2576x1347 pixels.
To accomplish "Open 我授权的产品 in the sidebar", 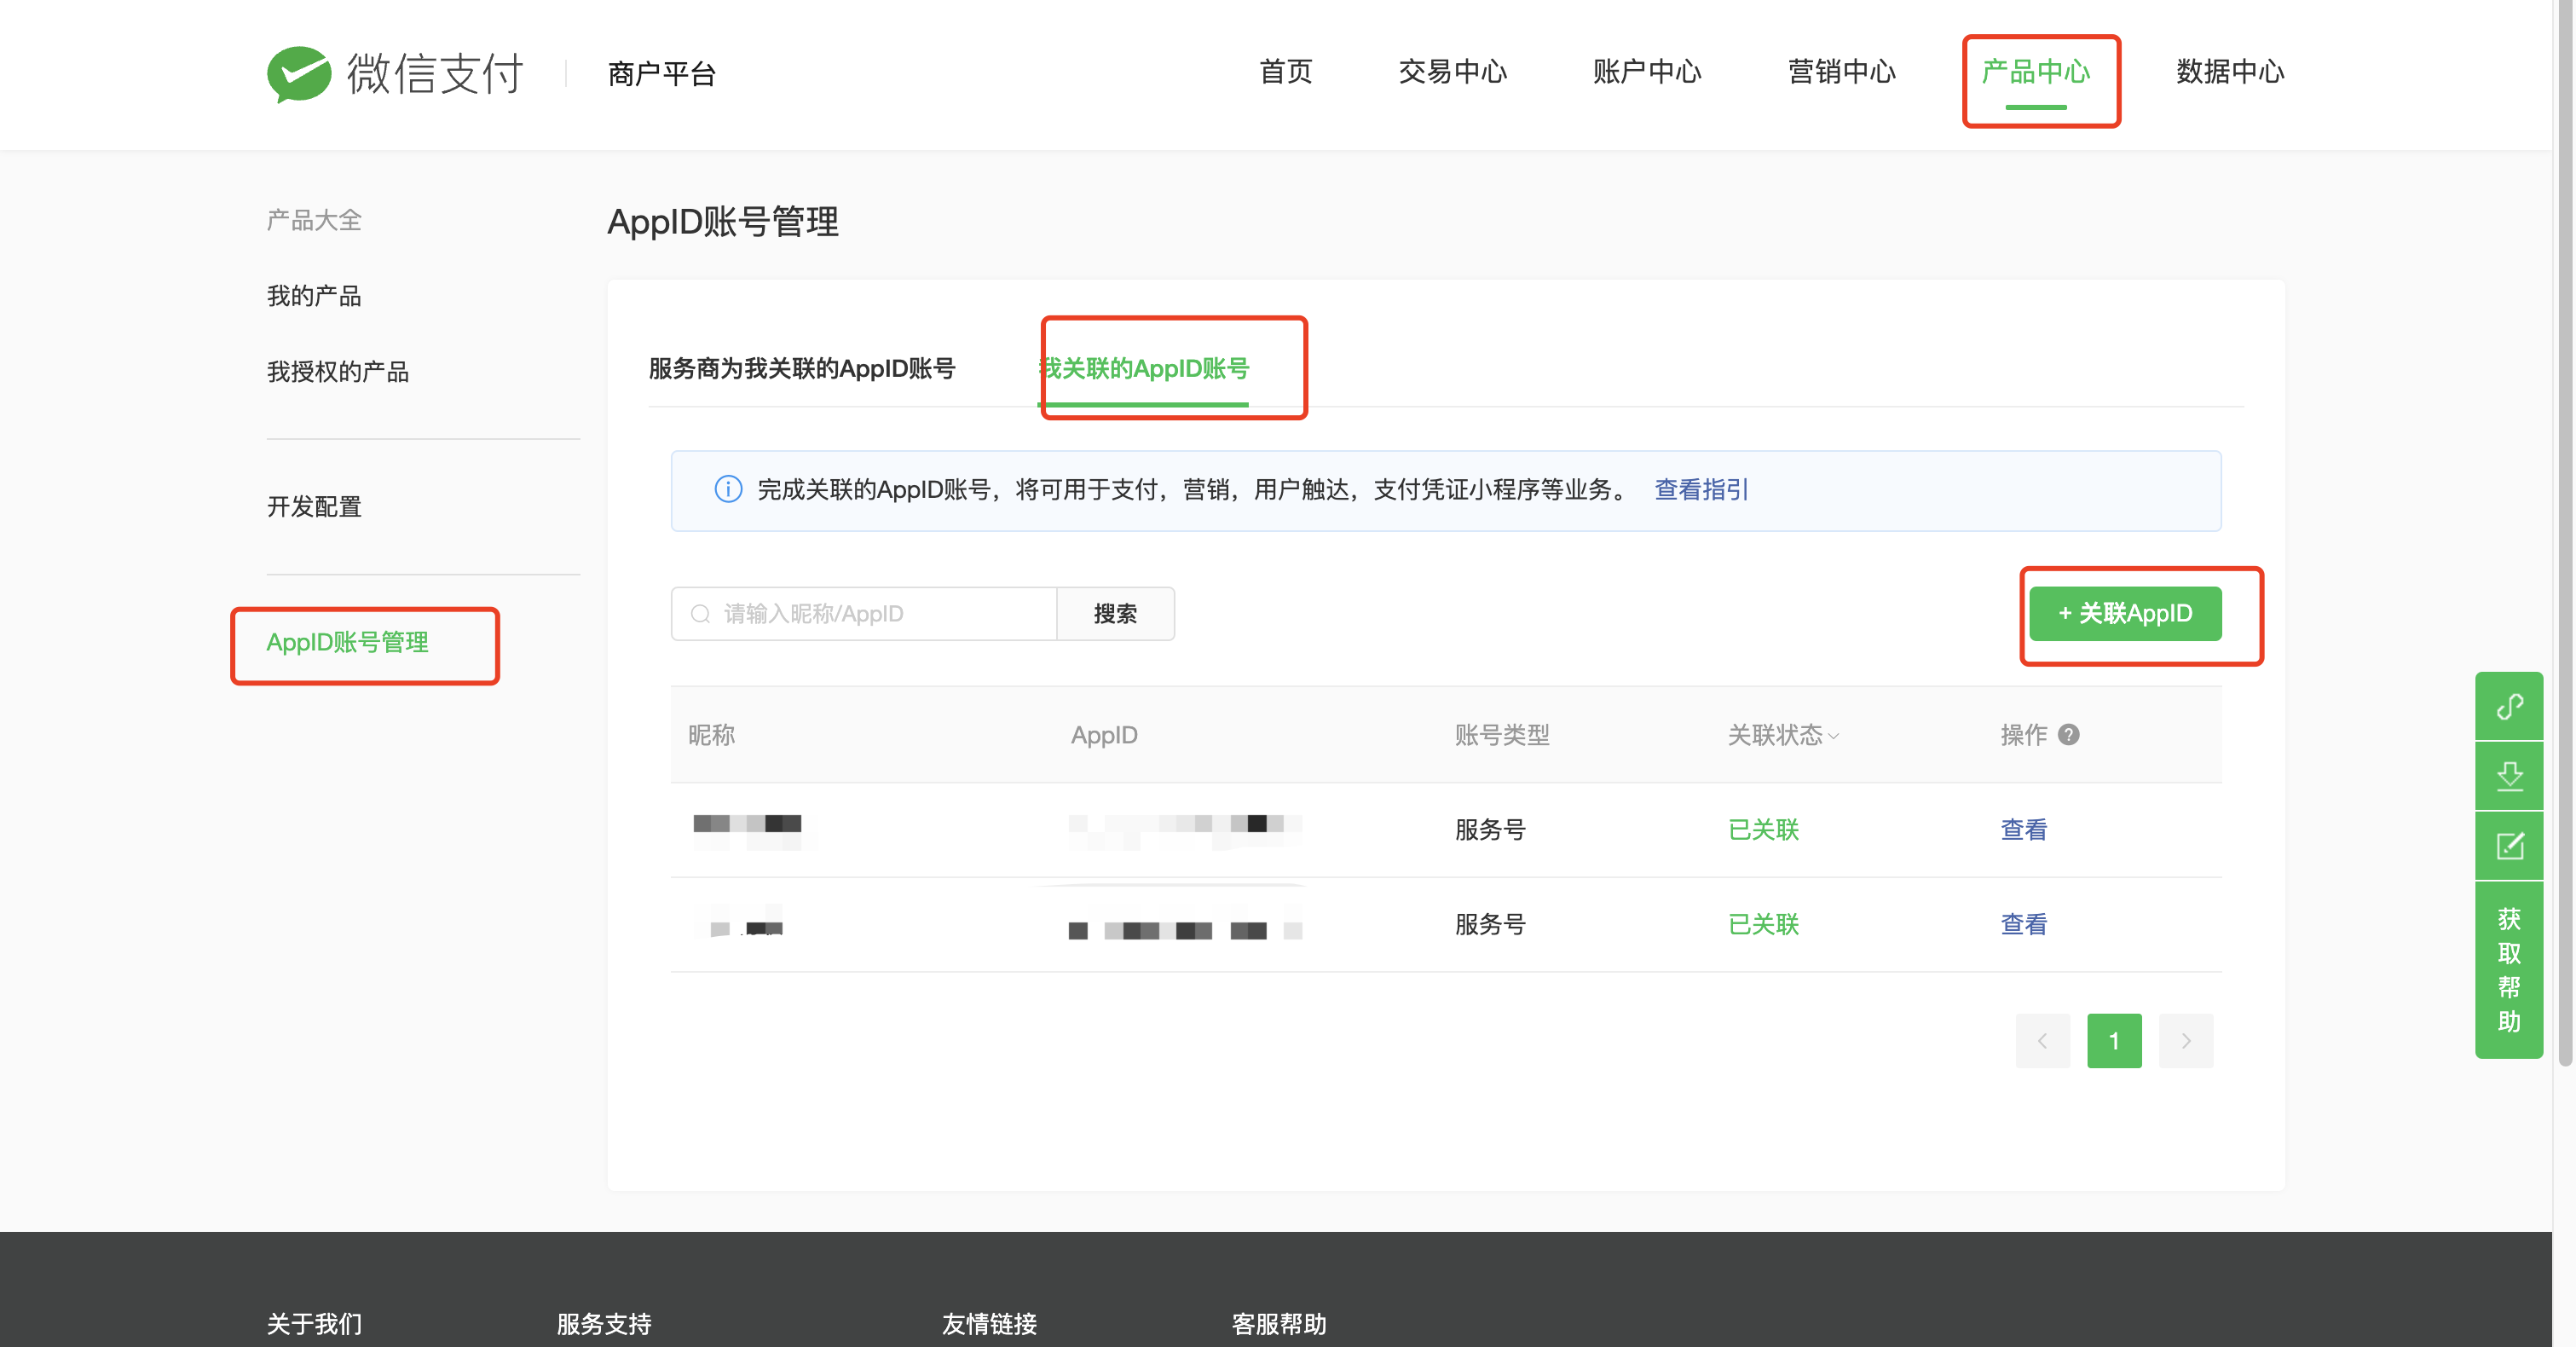I will tap(338, 372).
